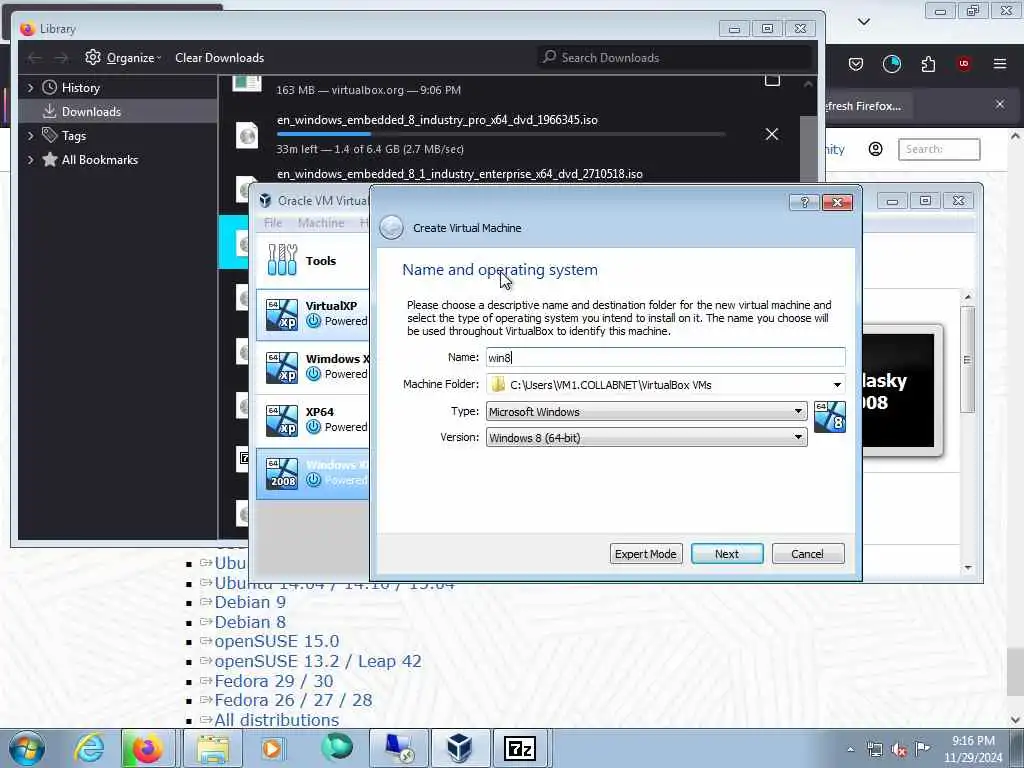This screenshot has height=768, width=1024.
Task: Expand All Bookmarks tree item
Action: (x=30, y=160)
